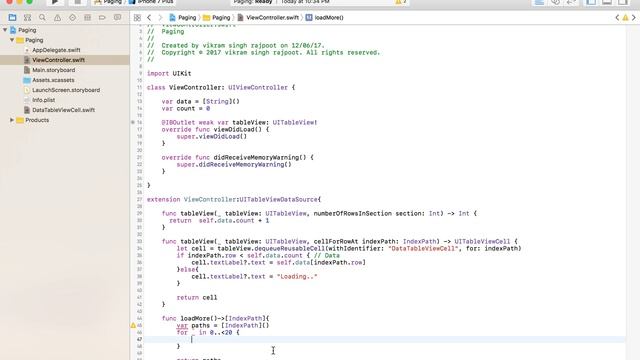Click the warning icon beside line 45
The image size is (640, 360).
point(133,325)
